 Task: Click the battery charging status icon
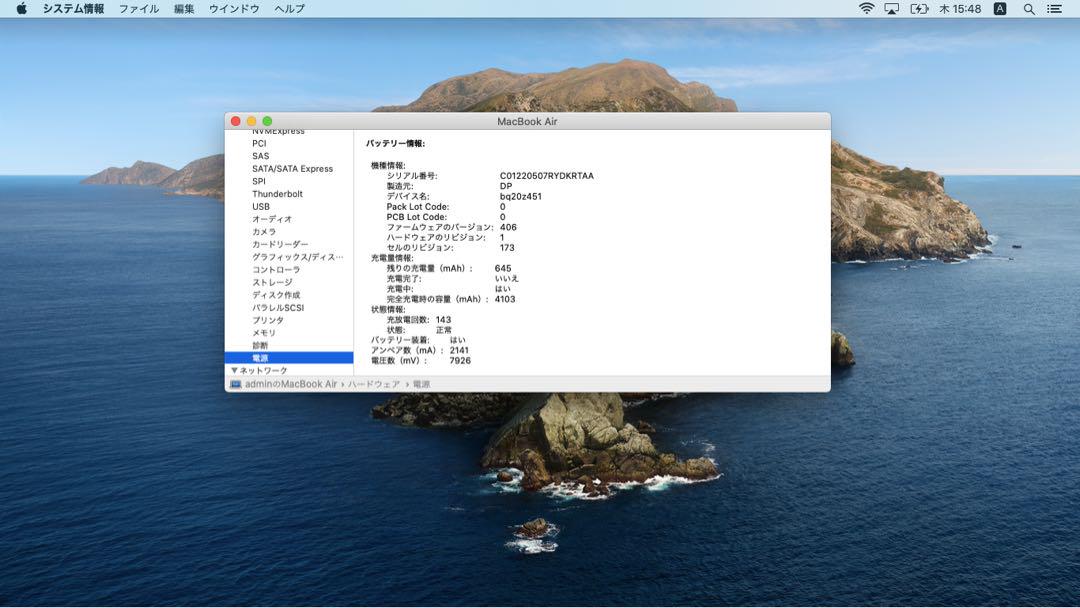click(x=920, y=9)
